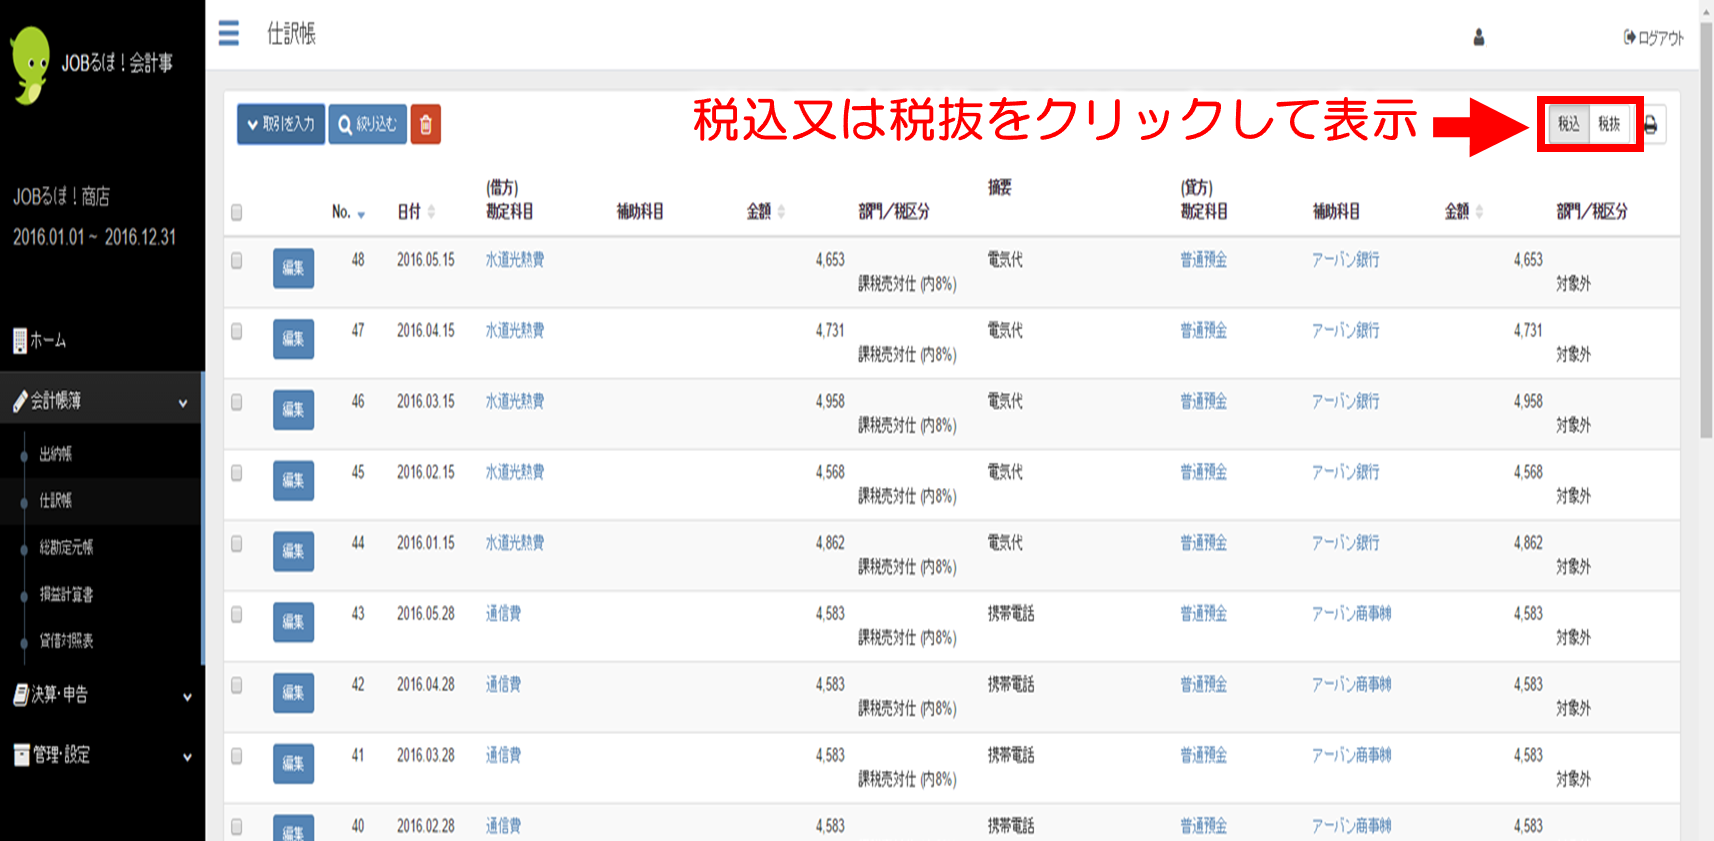The height and width of the screenshot is (841, 1714).
Task: Check the row No. 46 checkbox
Action: click(237, 402)
